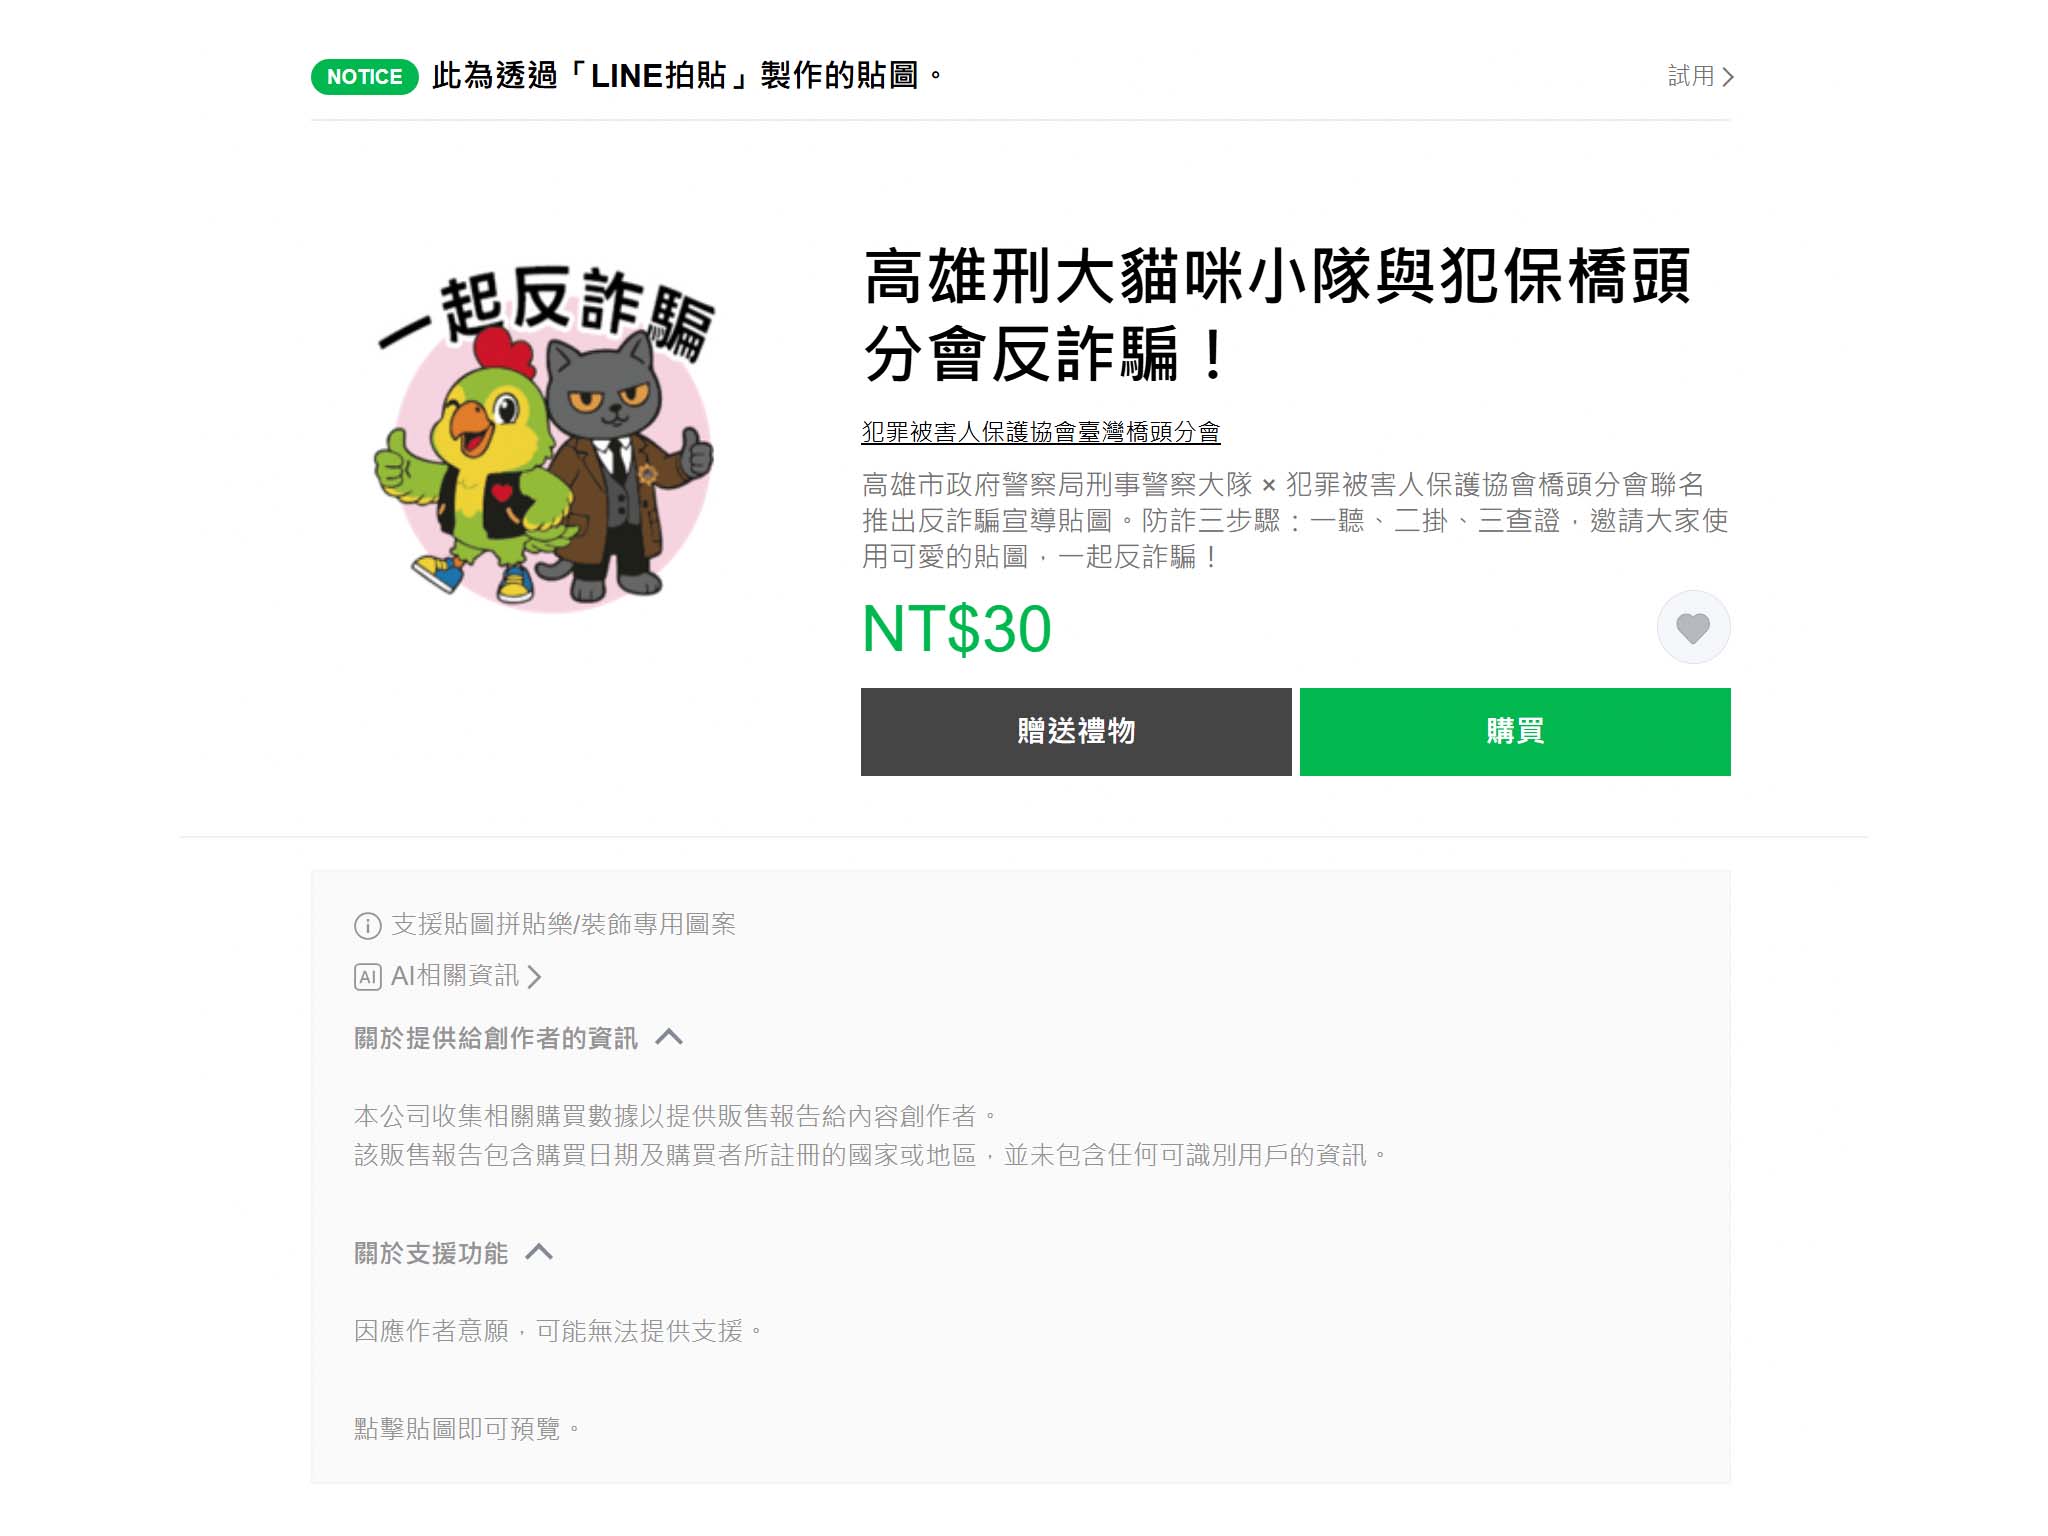
Task: Click the NT$30 price text
Action: pyautogui.click(x=957, y=629)
